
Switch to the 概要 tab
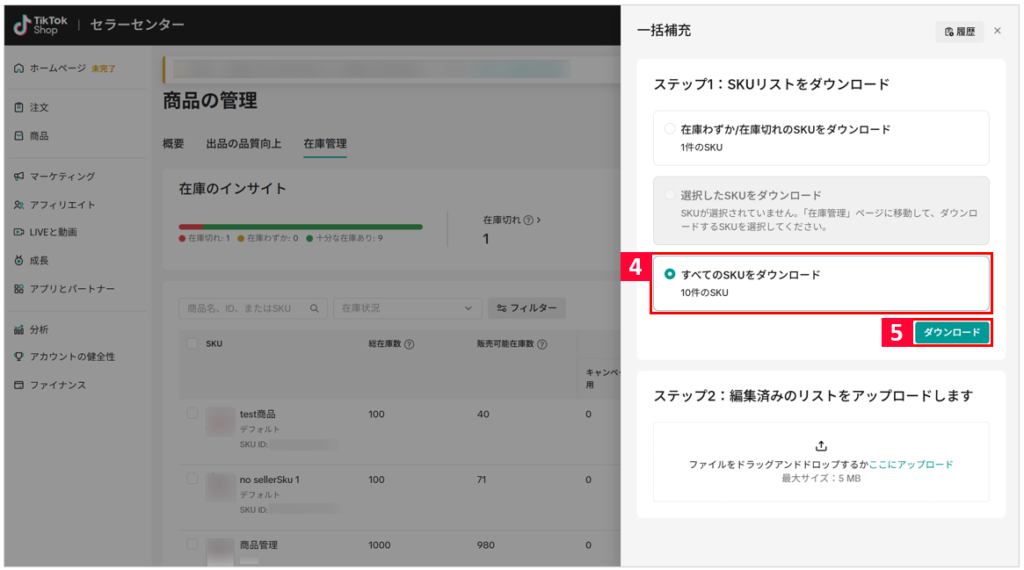[x=173, y=144]
